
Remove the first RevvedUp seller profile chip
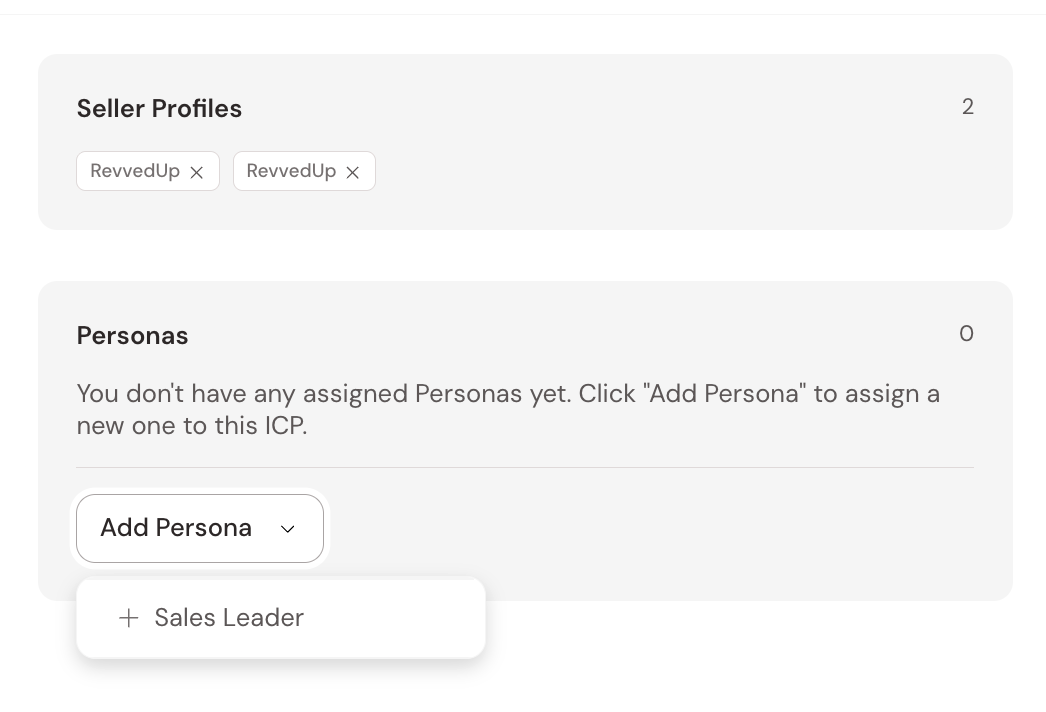click(197, 172)
